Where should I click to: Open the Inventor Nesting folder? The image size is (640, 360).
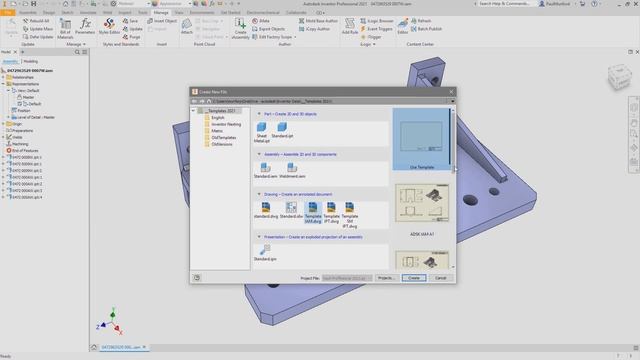click(x=226, y=124)
